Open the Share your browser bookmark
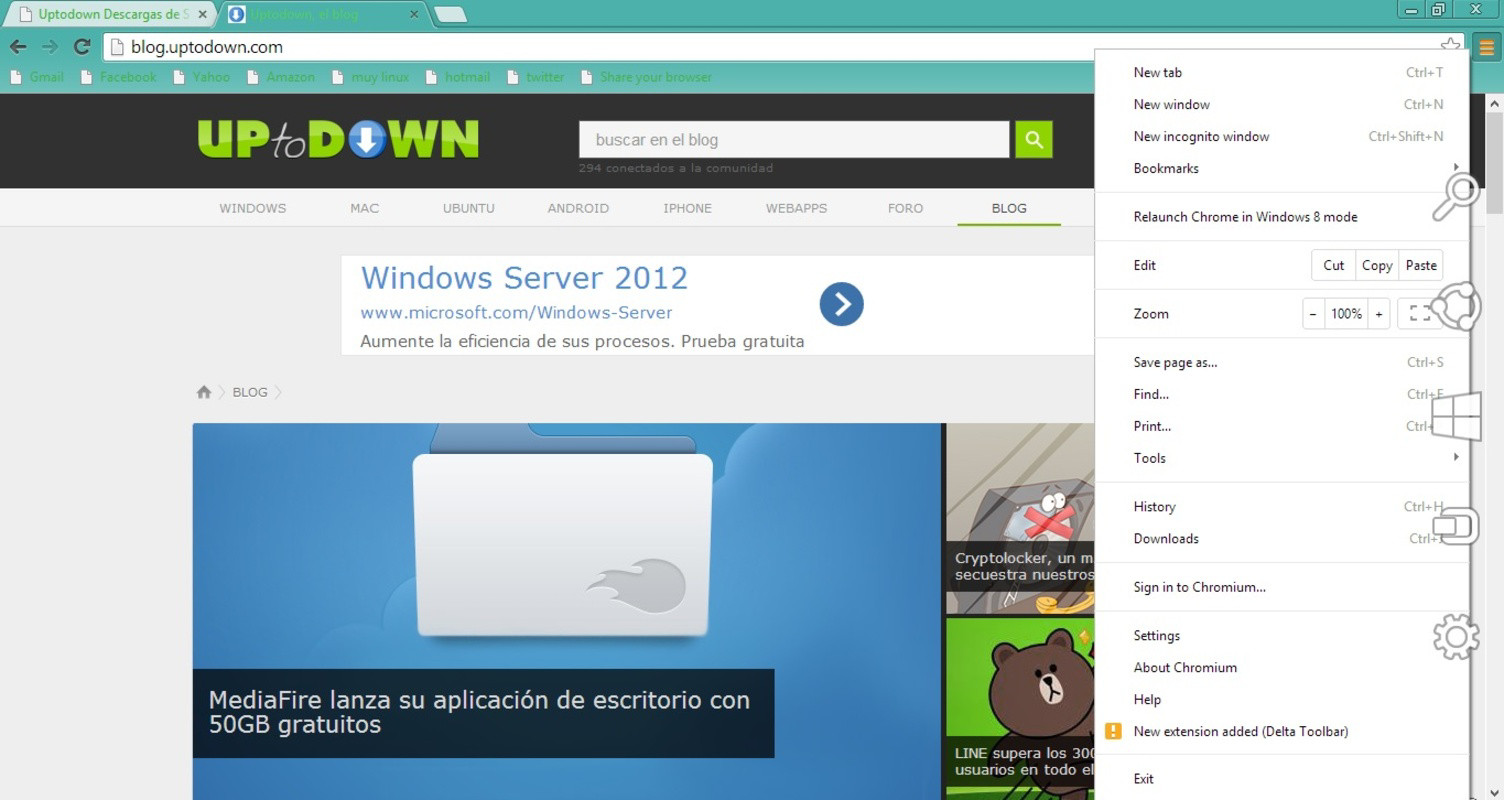The image size is (1504, 800). tap(647, 77)
